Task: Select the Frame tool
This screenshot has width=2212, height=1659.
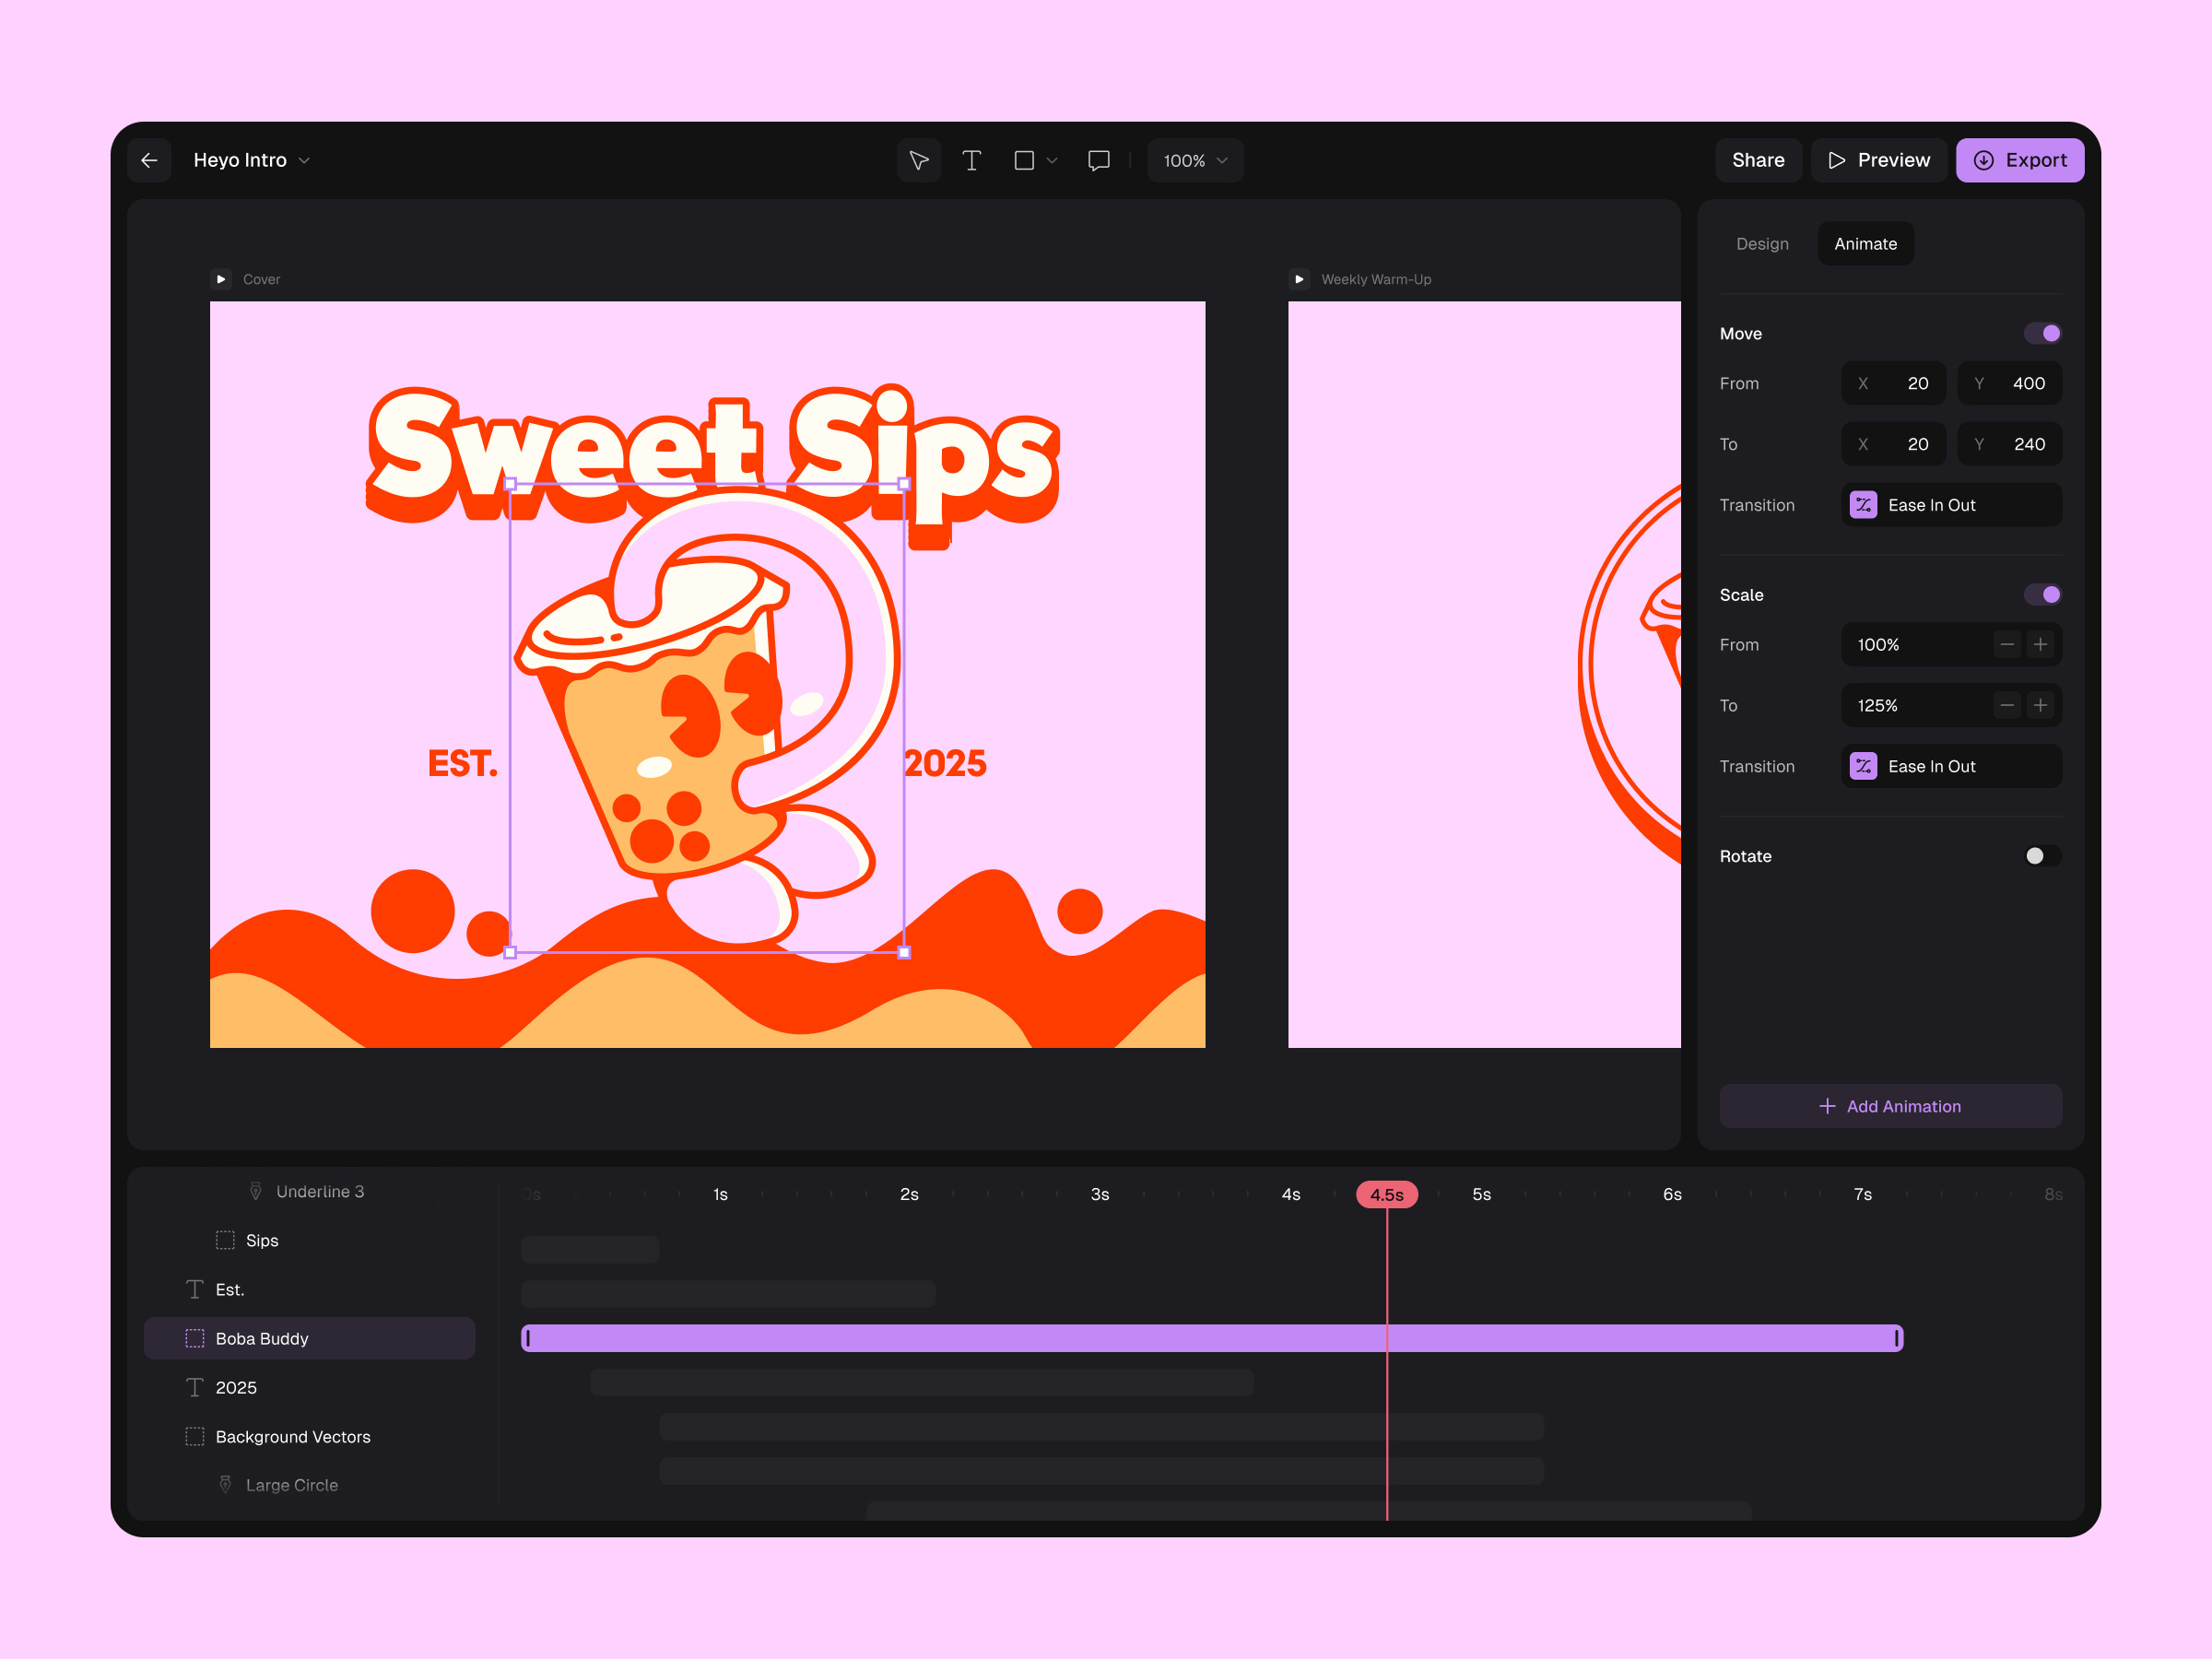Action: 1024,160
